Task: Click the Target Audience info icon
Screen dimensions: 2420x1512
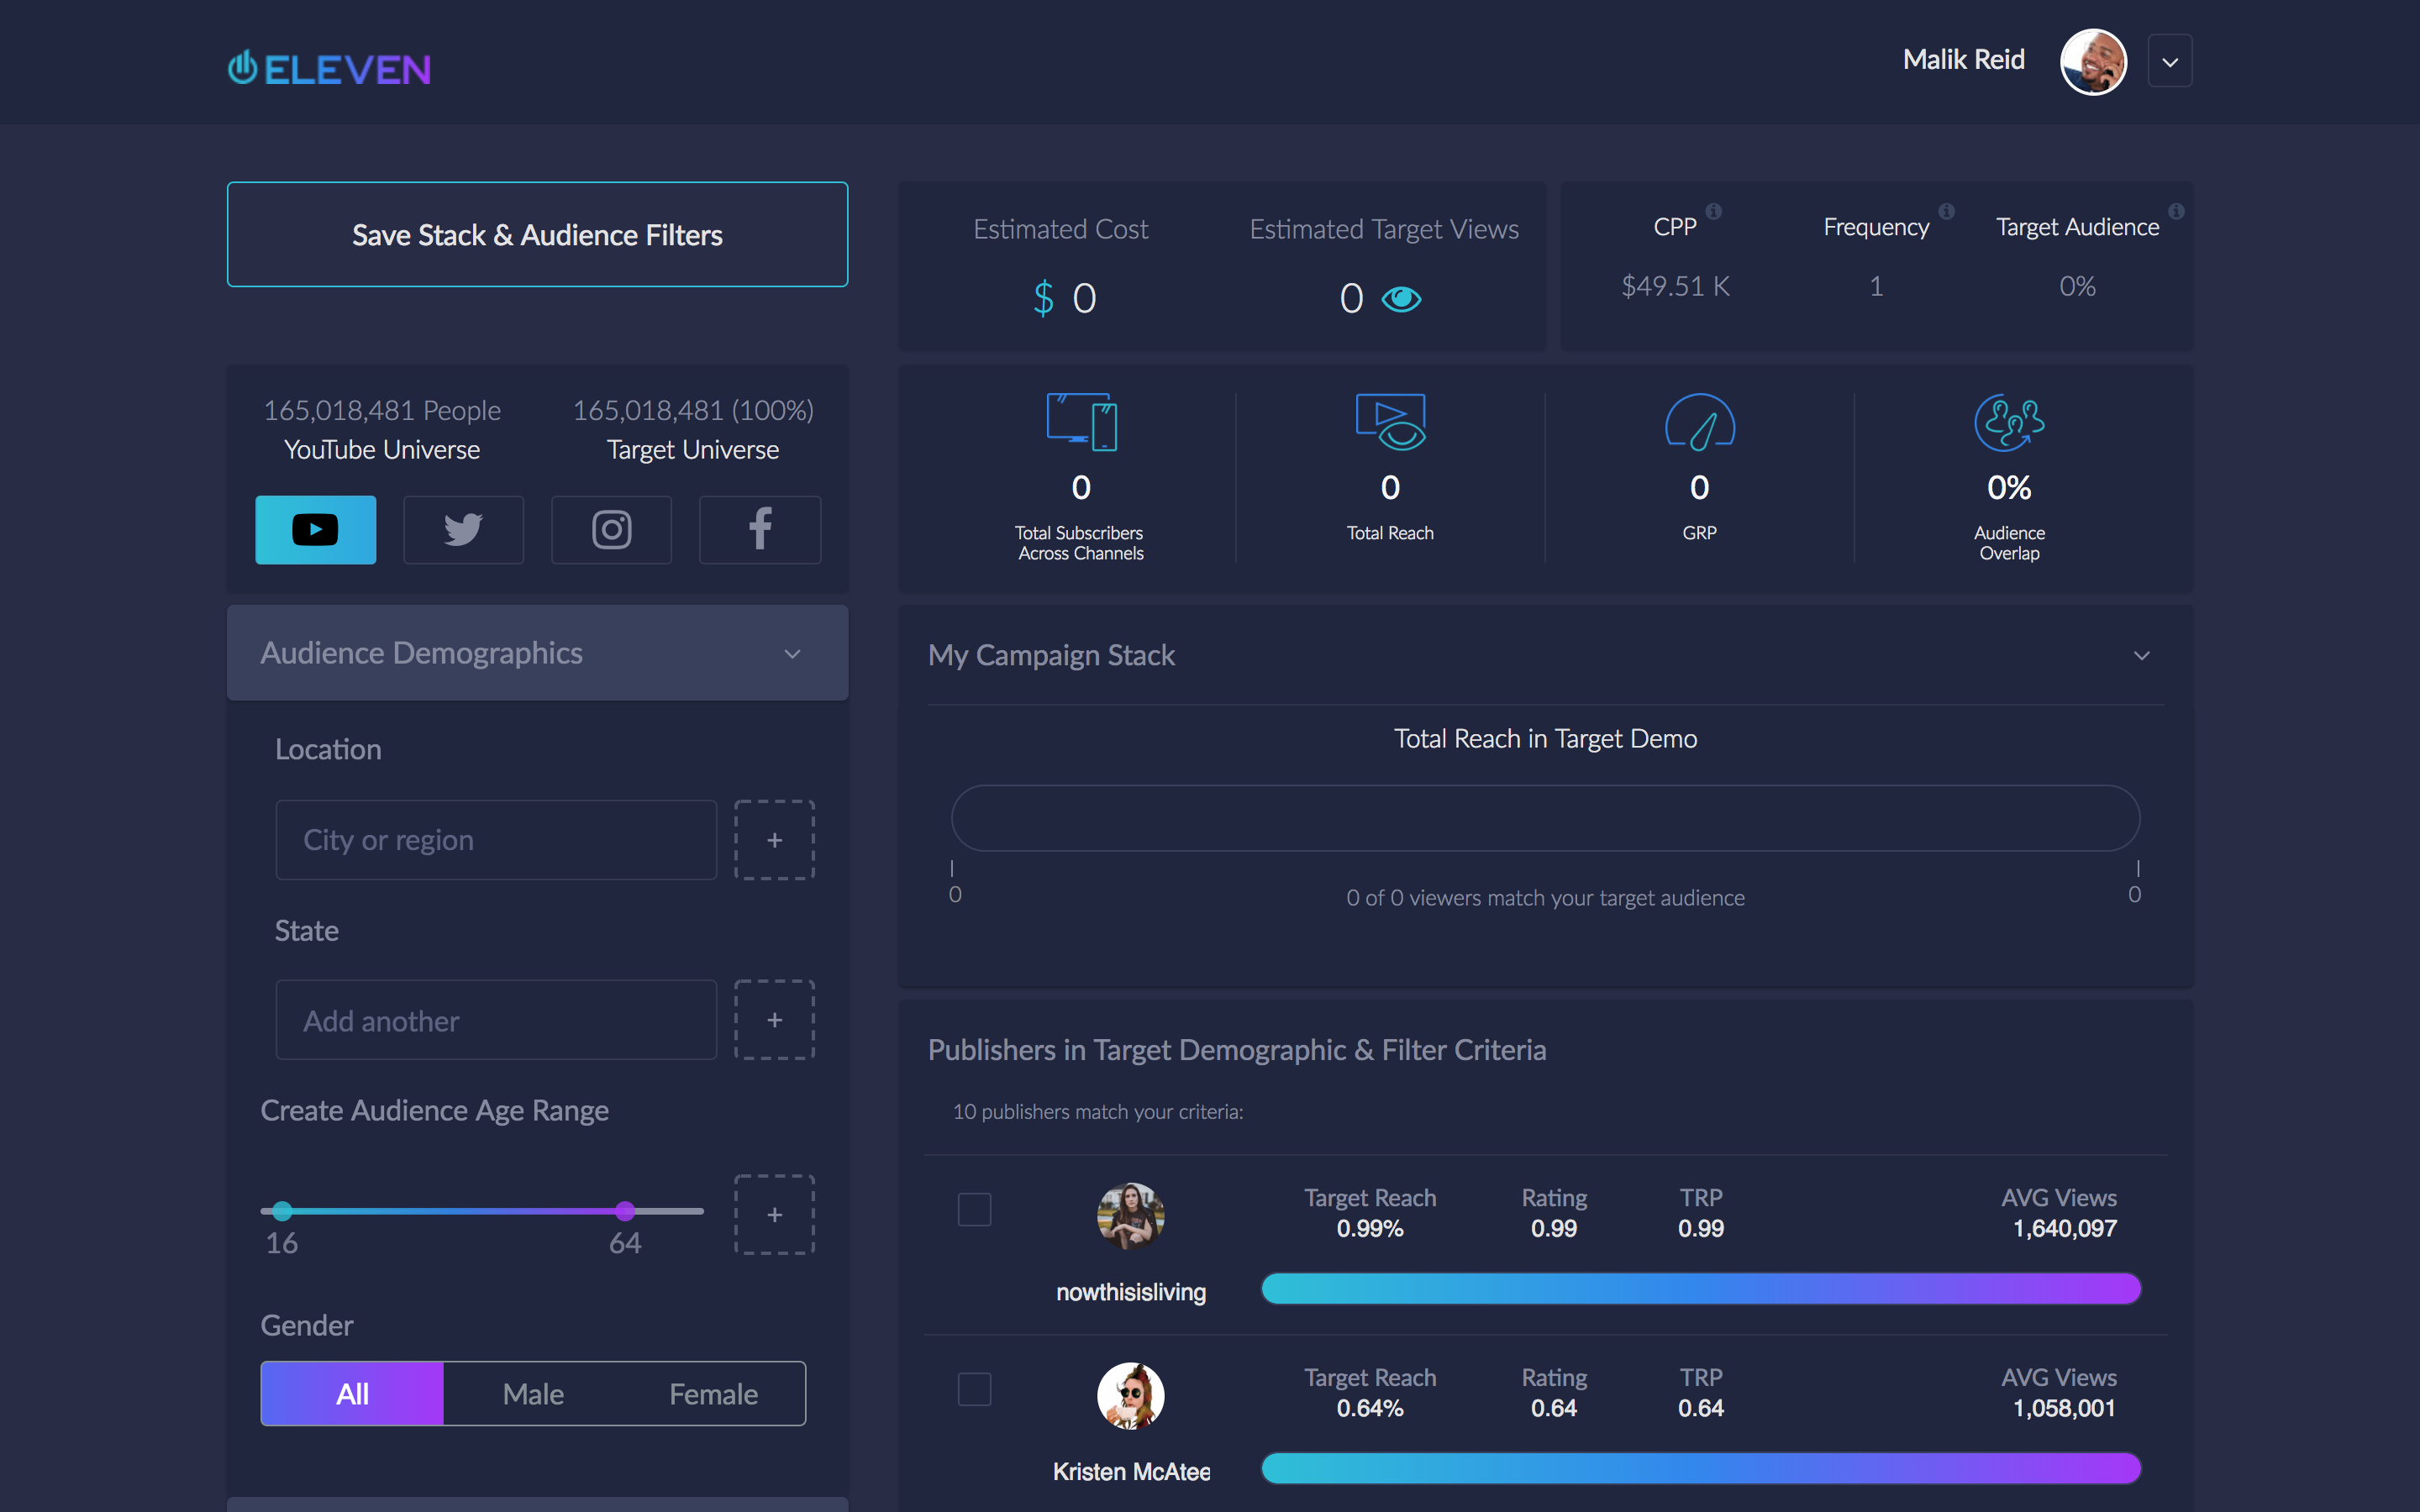Action: [x=2176, y=211]
